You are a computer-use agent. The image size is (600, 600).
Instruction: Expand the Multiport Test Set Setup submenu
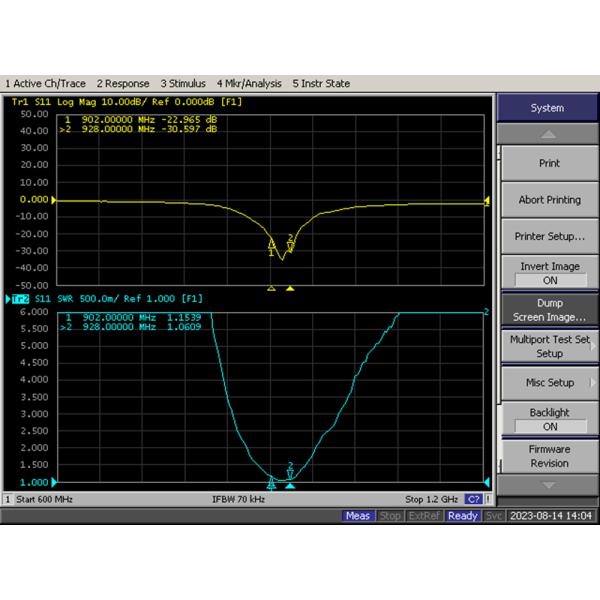click(x=549, y=346)
